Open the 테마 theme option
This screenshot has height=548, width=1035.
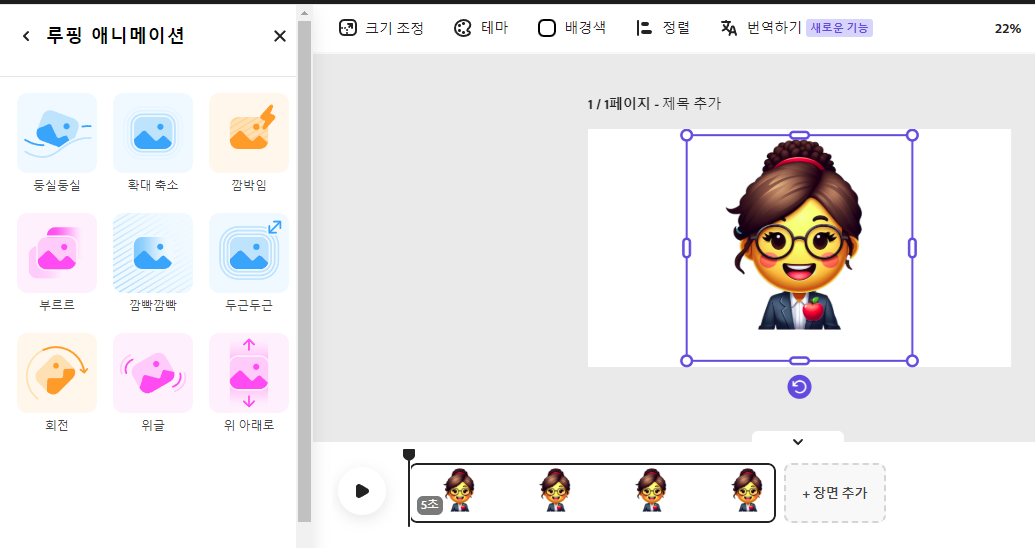point(481,28)
